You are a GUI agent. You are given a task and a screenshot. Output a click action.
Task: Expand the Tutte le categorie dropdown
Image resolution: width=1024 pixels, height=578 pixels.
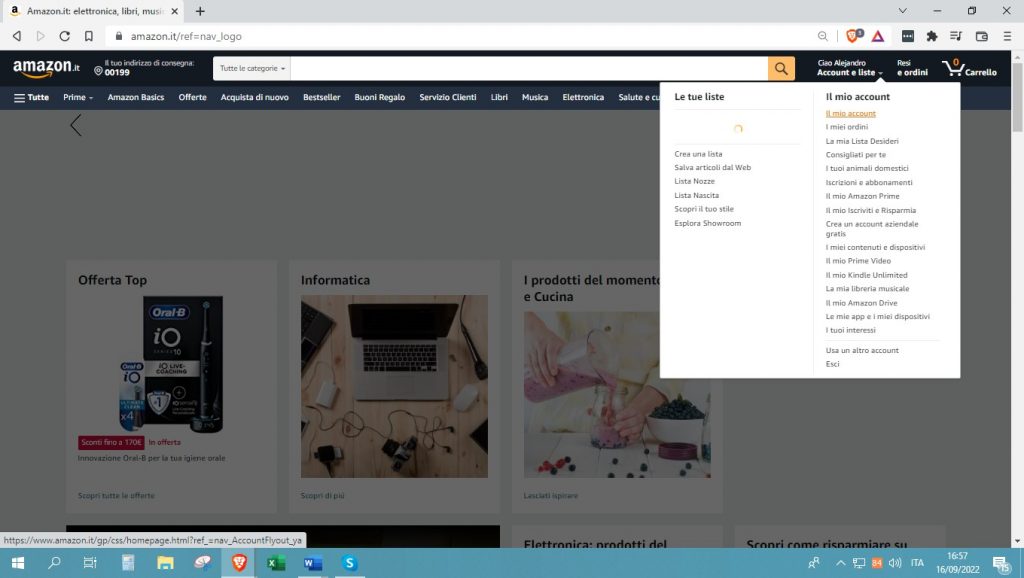coord(250,68)
